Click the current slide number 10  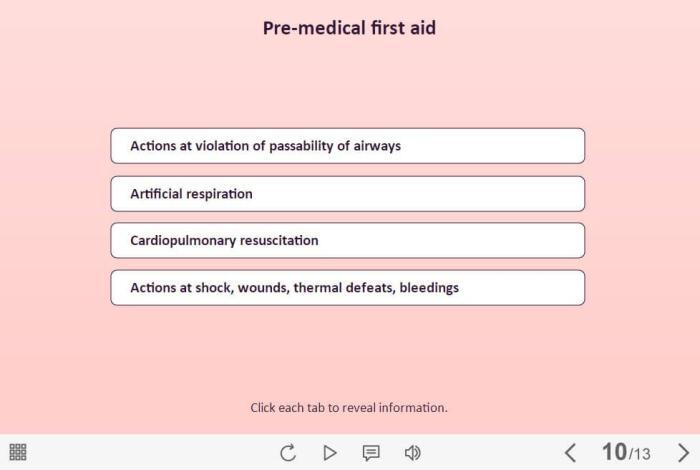613,452
